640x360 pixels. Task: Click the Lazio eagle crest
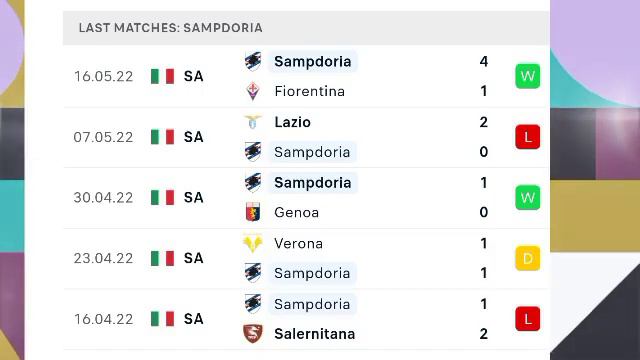(x=253, y=122)
